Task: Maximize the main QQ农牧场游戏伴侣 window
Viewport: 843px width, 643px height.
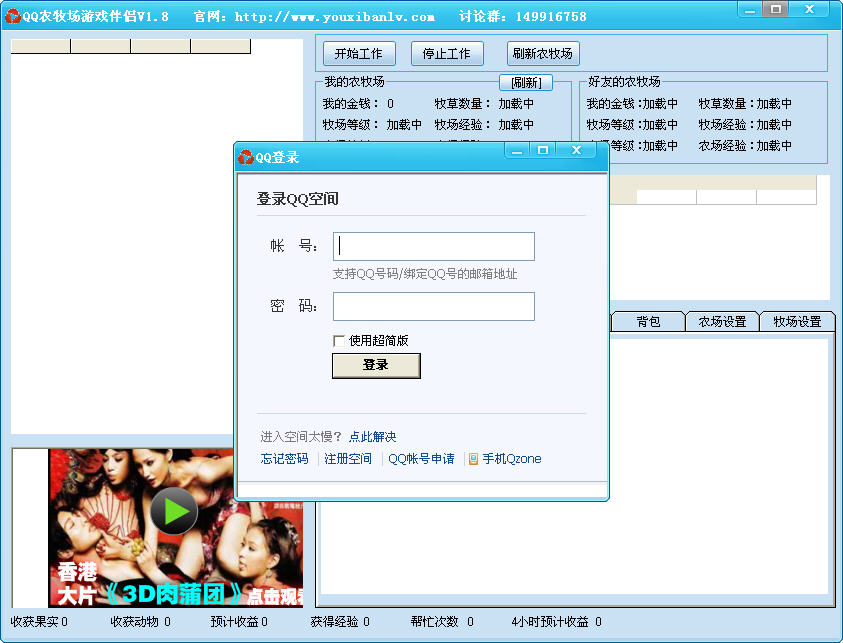Action: 776,9
